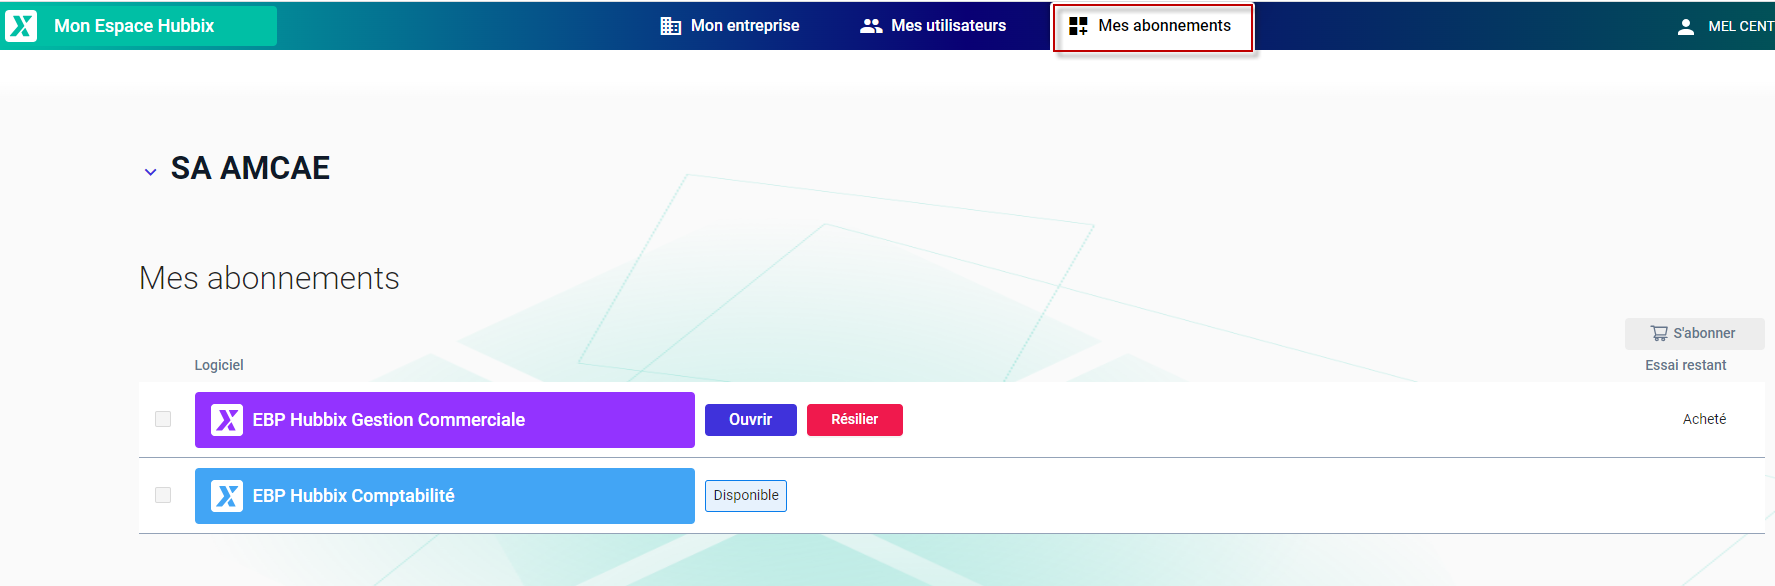Check the EBP Hubbix Comptabilité checkbox
The height and width of the screenshot is (586, 1775).
click(x=163, y=495)
